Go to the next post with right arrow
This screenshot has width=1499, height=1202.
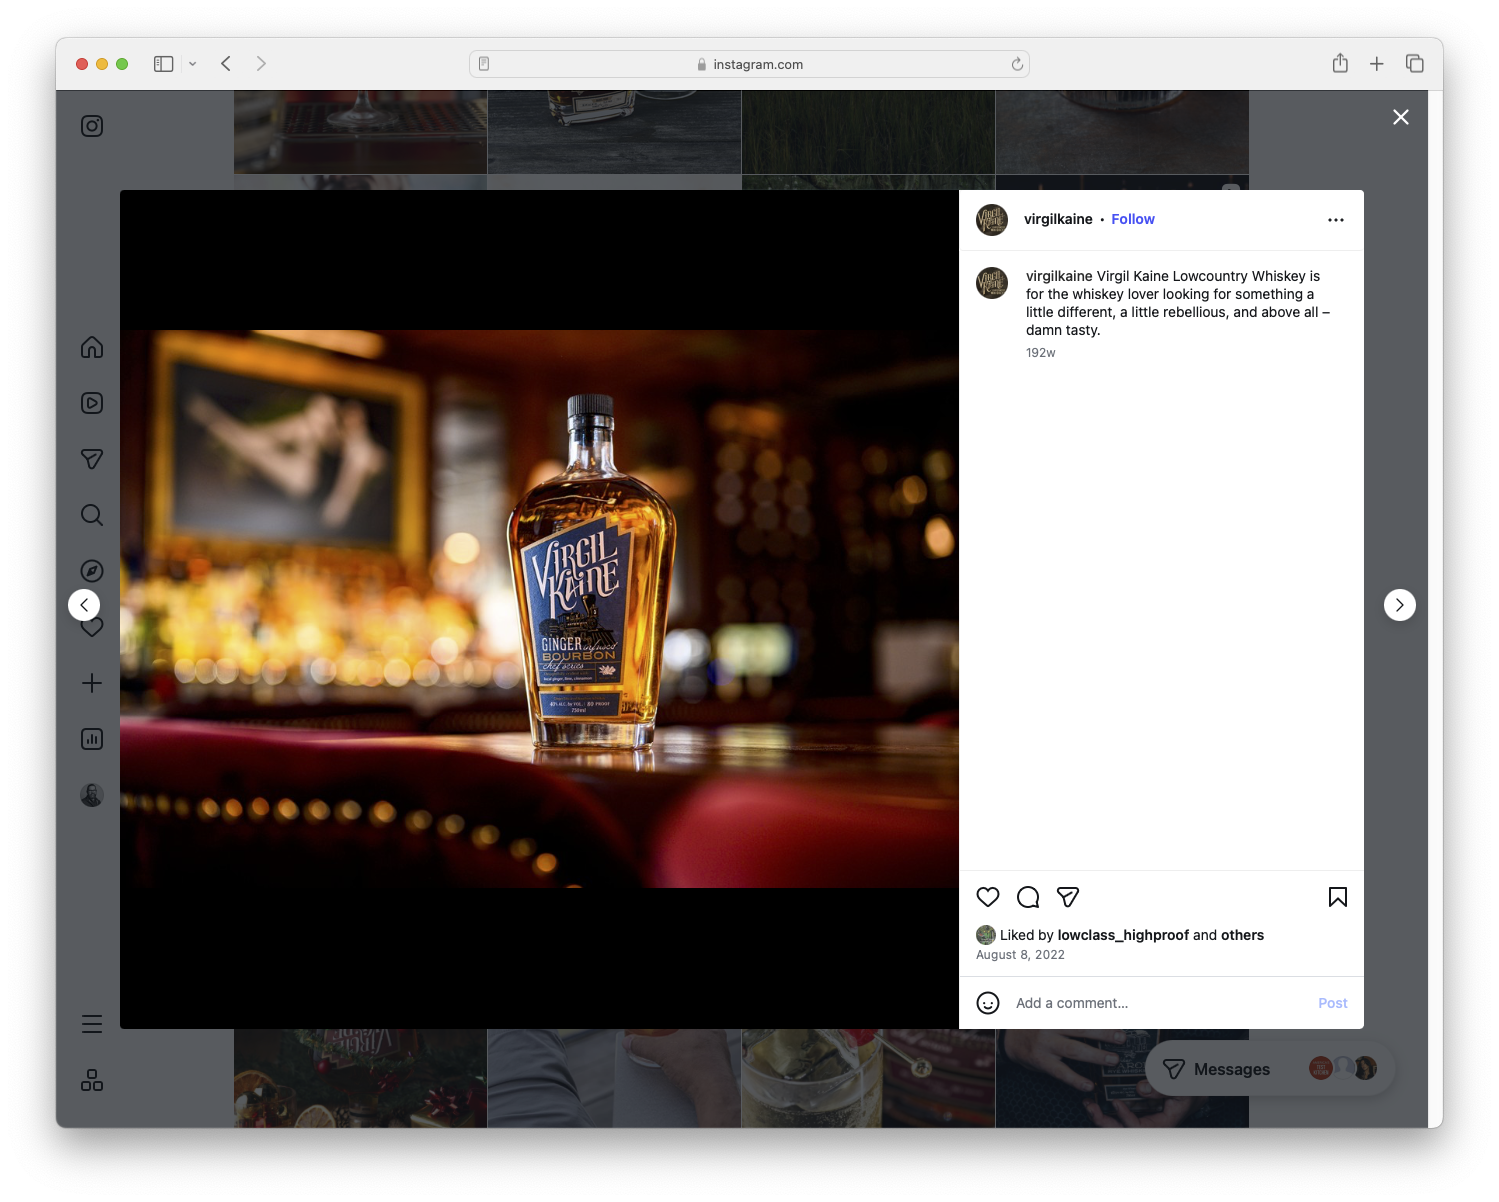tap(1399, 604)
